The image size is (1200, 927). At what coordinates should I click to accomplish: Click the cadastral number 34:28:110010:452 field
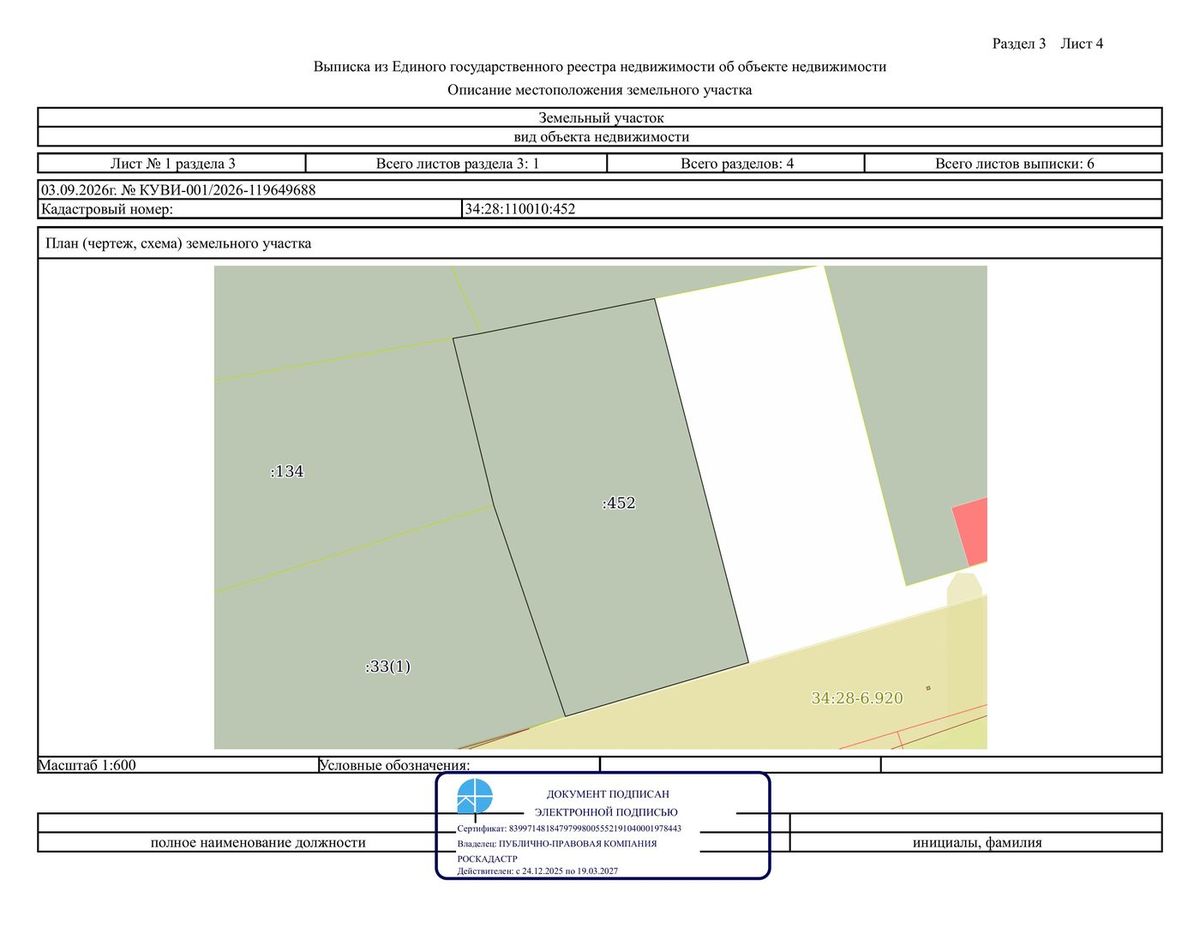pos(811,209)
